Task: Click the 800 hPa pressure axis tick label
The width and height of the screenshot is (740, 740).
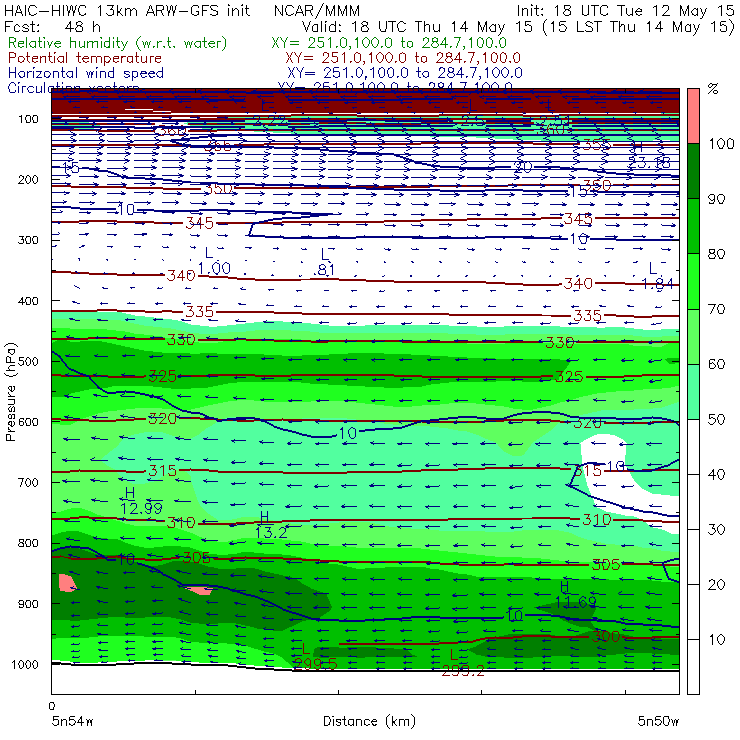Action: click(x=28, y=543)
